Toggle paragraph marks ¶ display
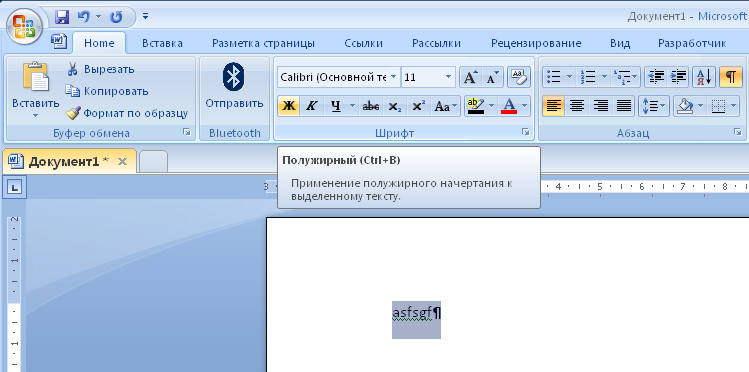 click(x=731, y=77)
